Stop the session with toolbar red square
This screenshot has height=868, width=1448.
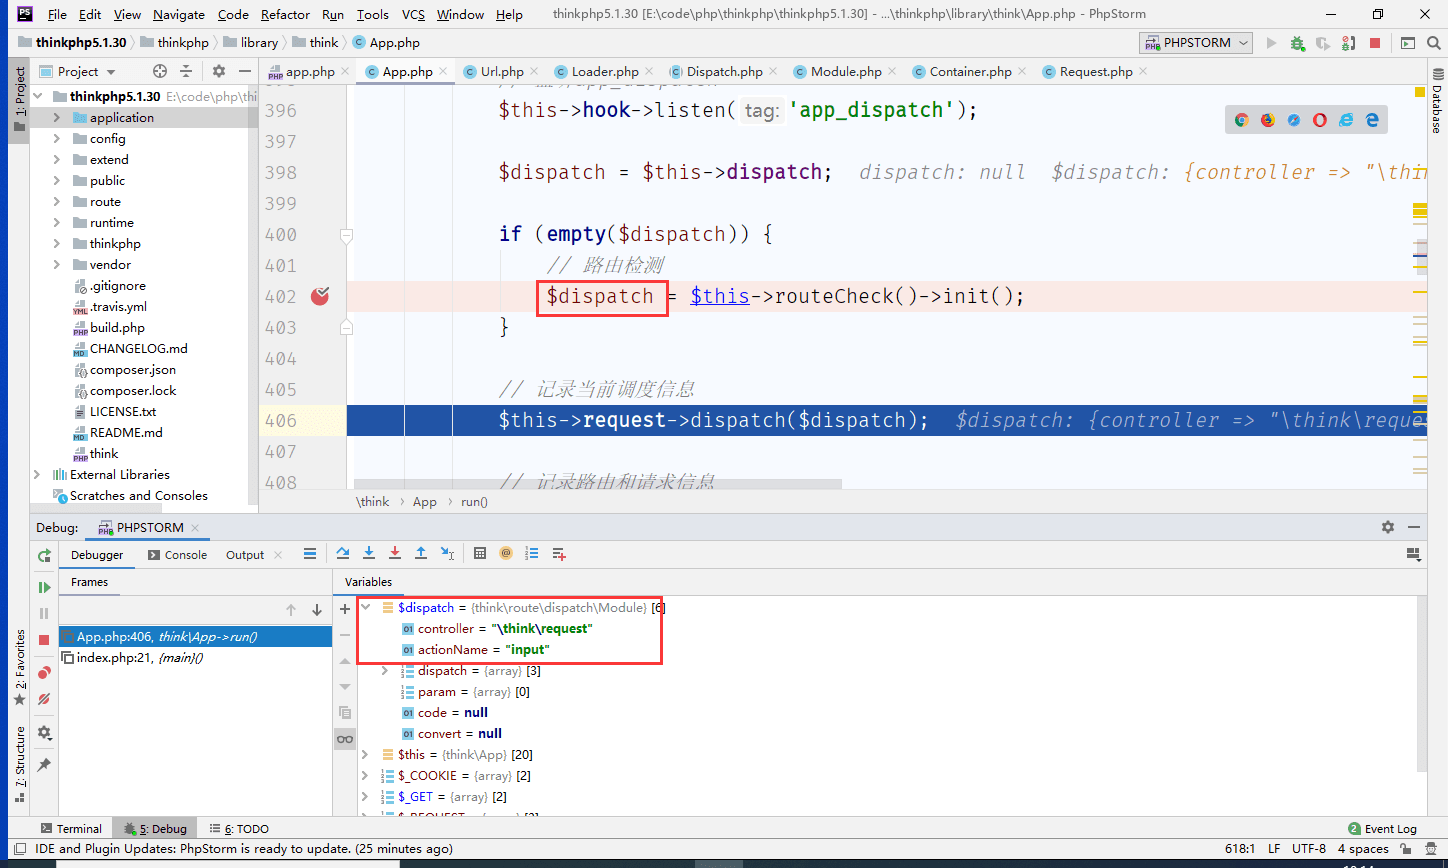coord(1375,43)
